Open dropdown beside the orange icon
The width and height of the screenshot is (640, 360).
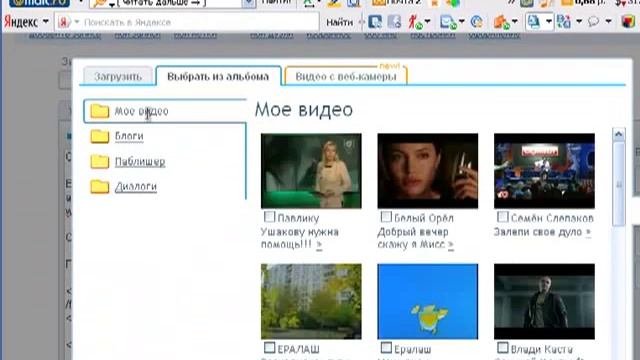click(x=515, y=21)
